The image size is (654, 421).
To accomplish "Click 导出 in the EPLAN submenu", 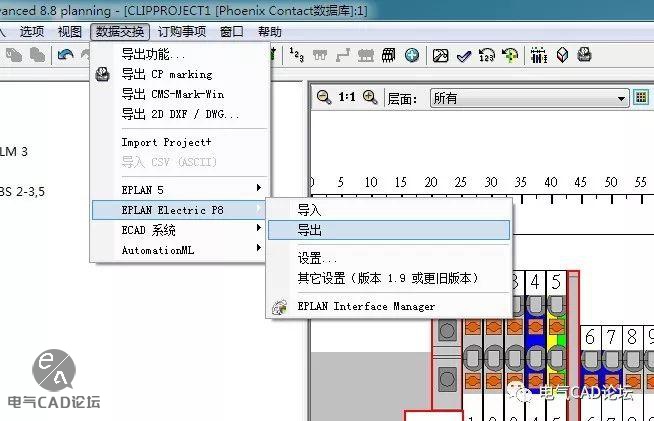I will tap(389, 230).
